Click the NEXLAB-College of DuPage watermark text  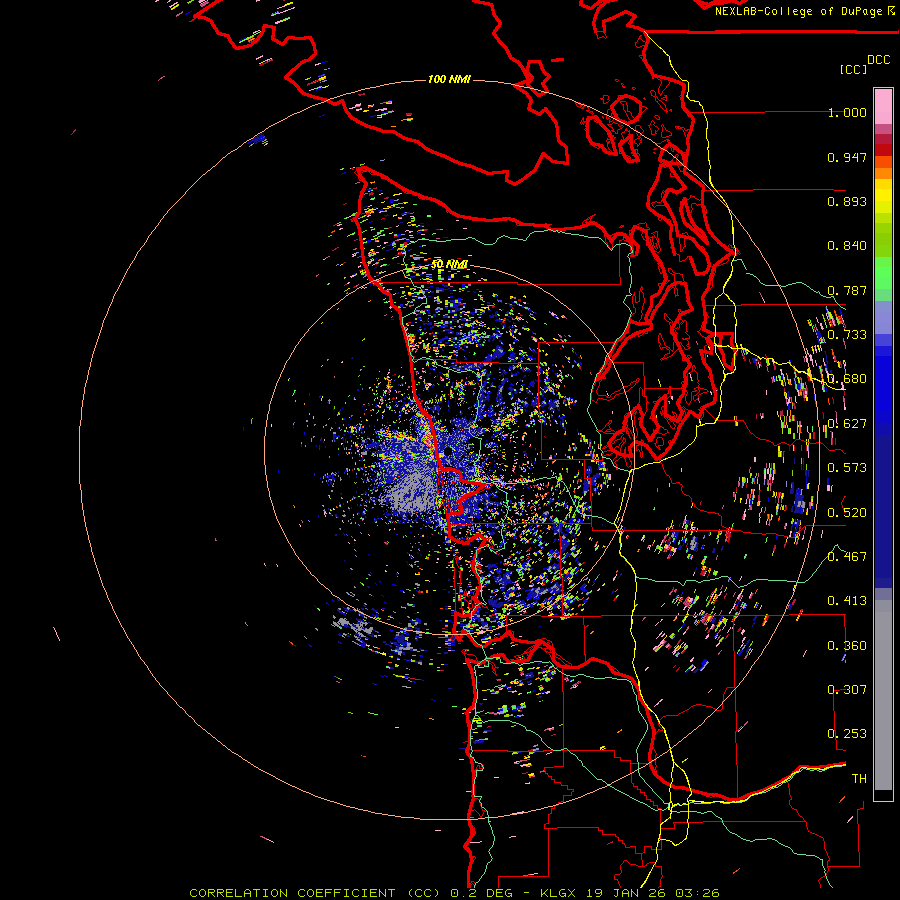tap(800, 11)
